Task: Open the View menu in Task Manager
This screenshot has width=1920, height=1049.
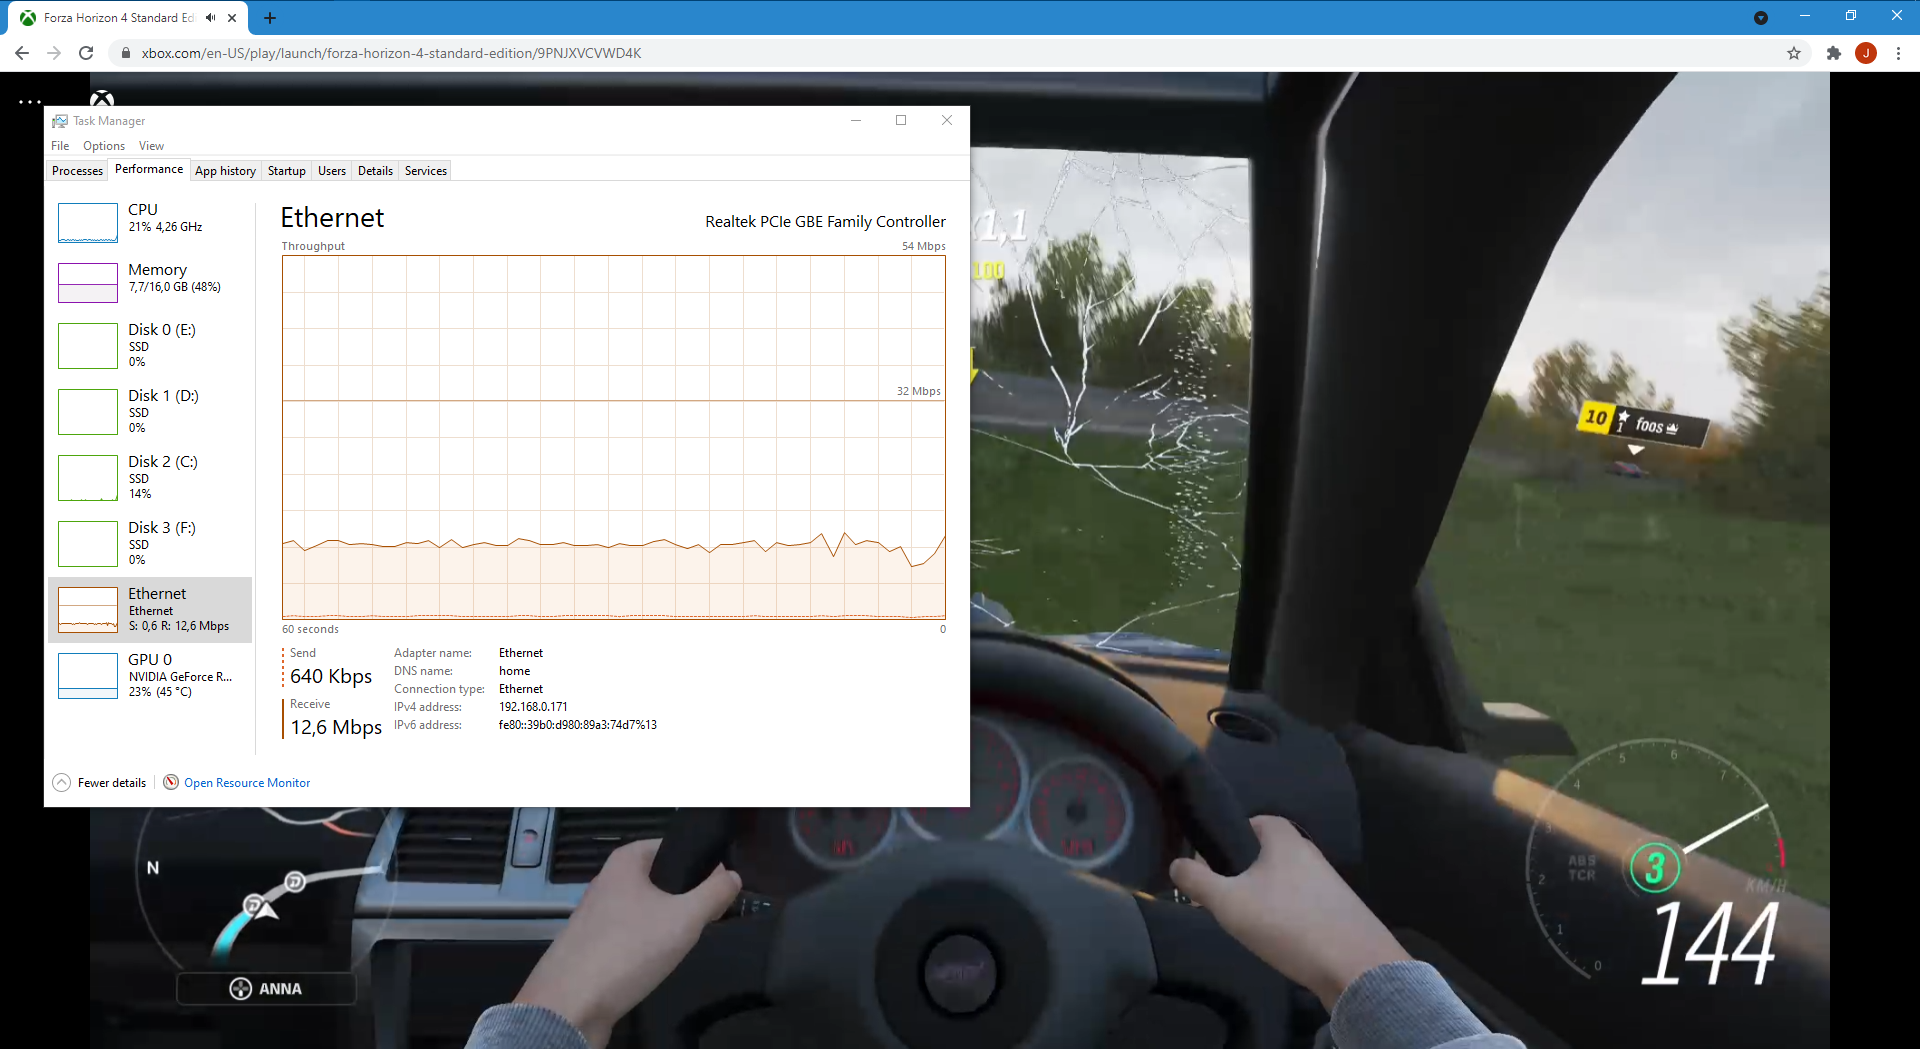Action: pyautogui.click(x=151, y=146)
